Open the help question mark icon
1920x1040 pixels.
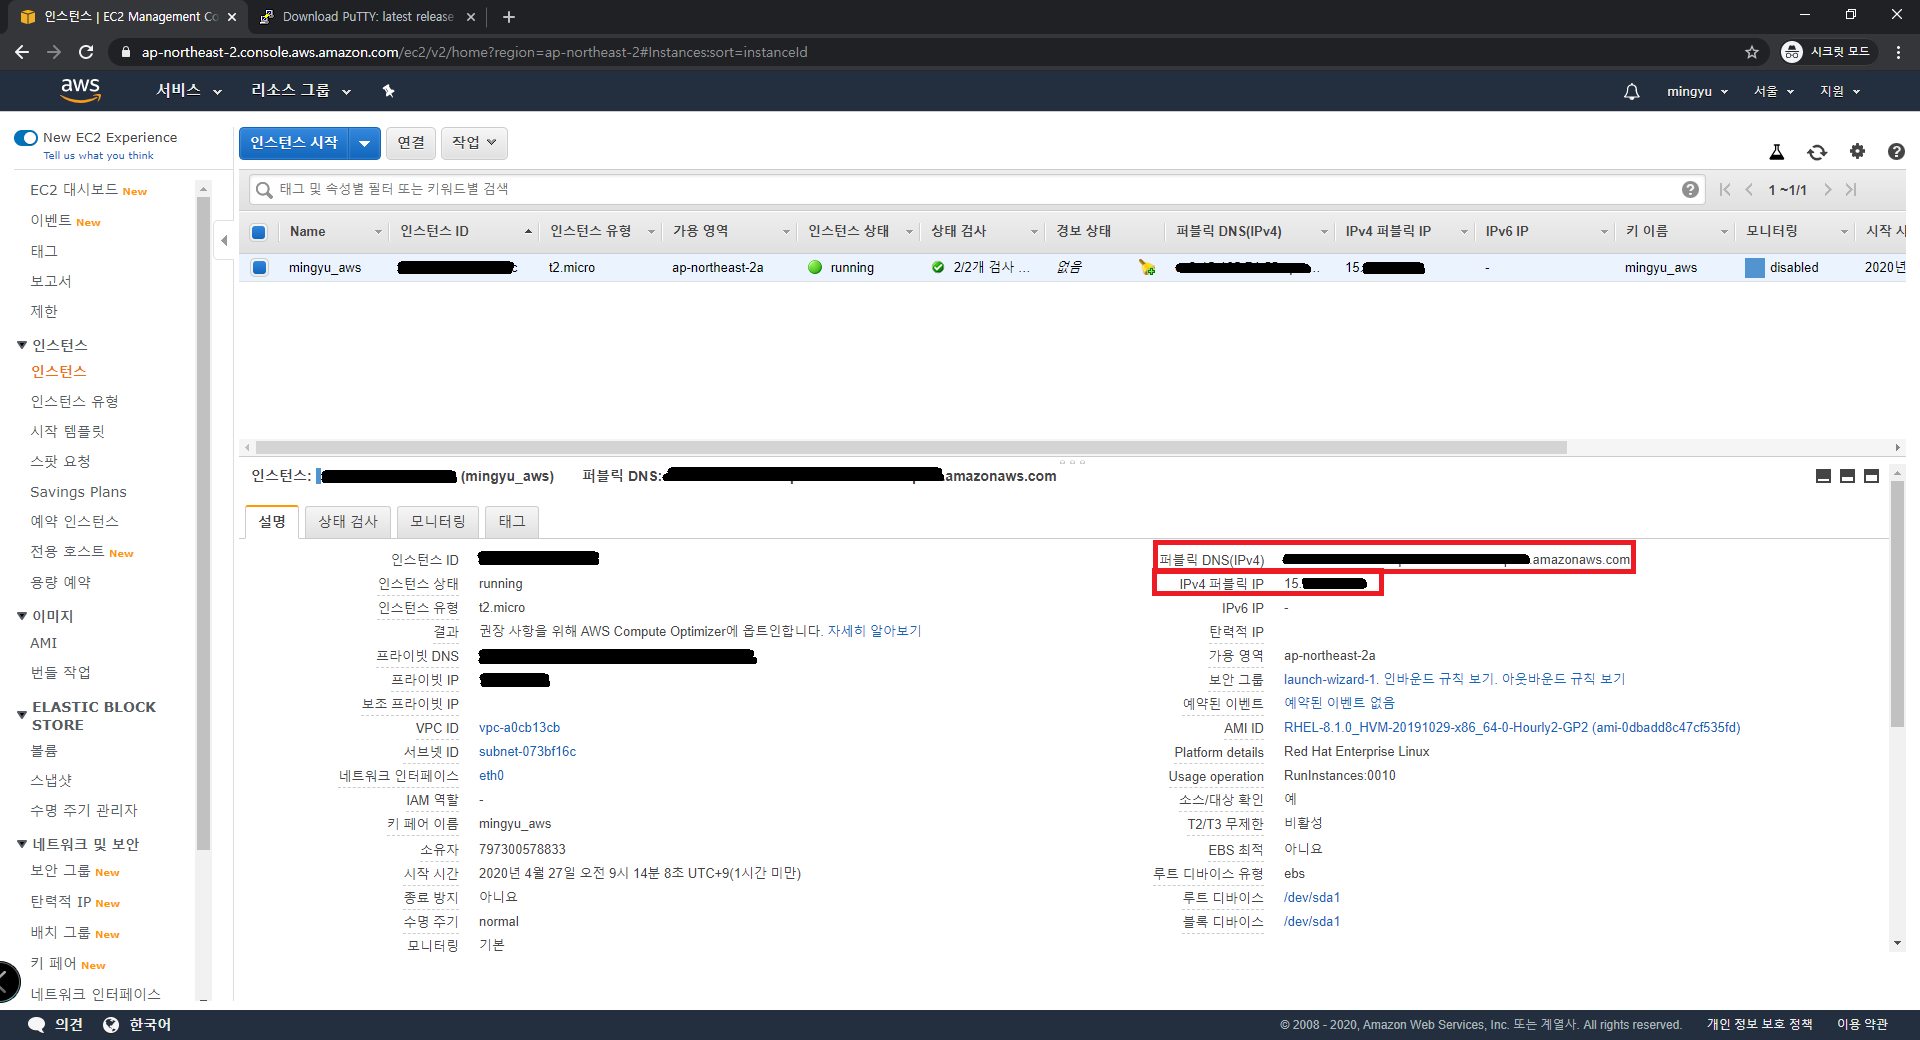click(x=1896, y=152)
